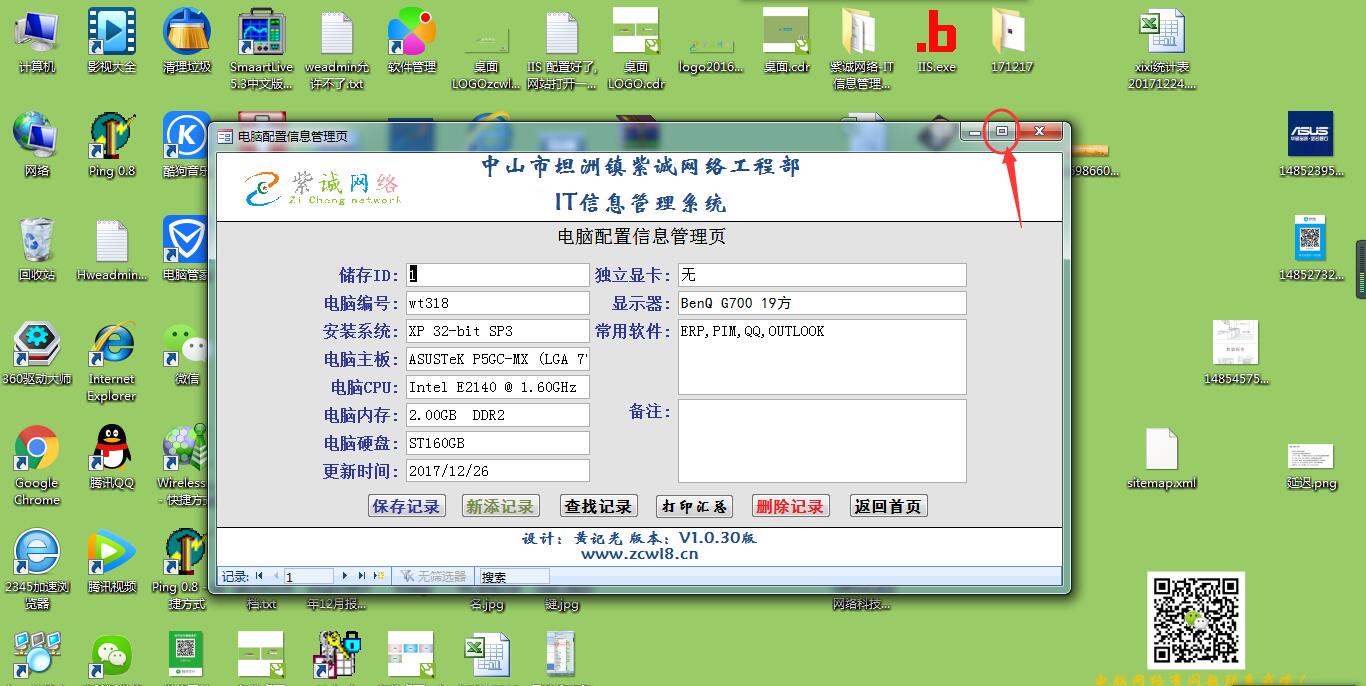Open the 171217 folder
Viewport: 1366px width, 686px height.
1011,41
